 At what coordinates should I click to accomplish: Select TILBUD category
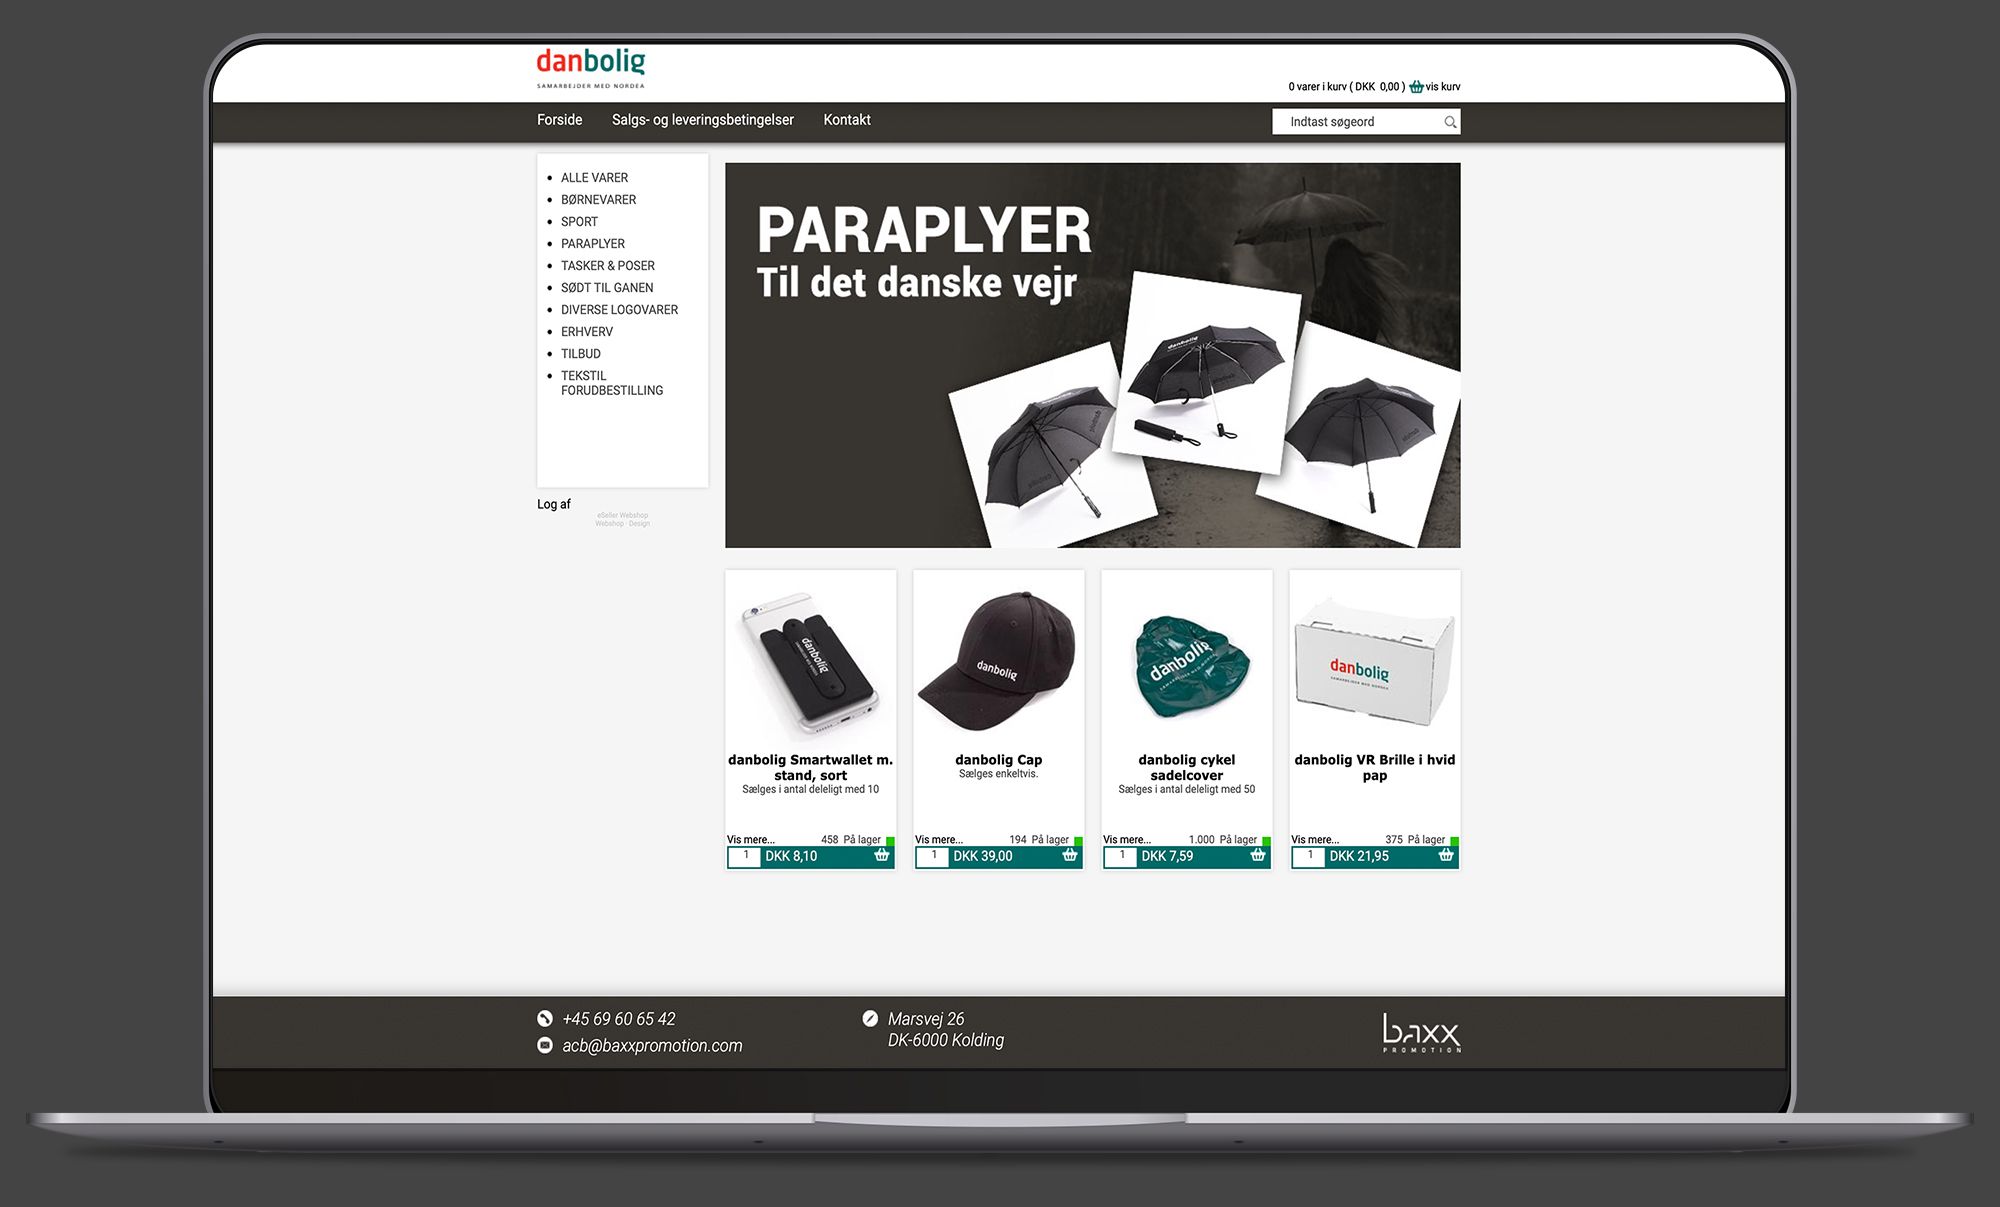581,354
